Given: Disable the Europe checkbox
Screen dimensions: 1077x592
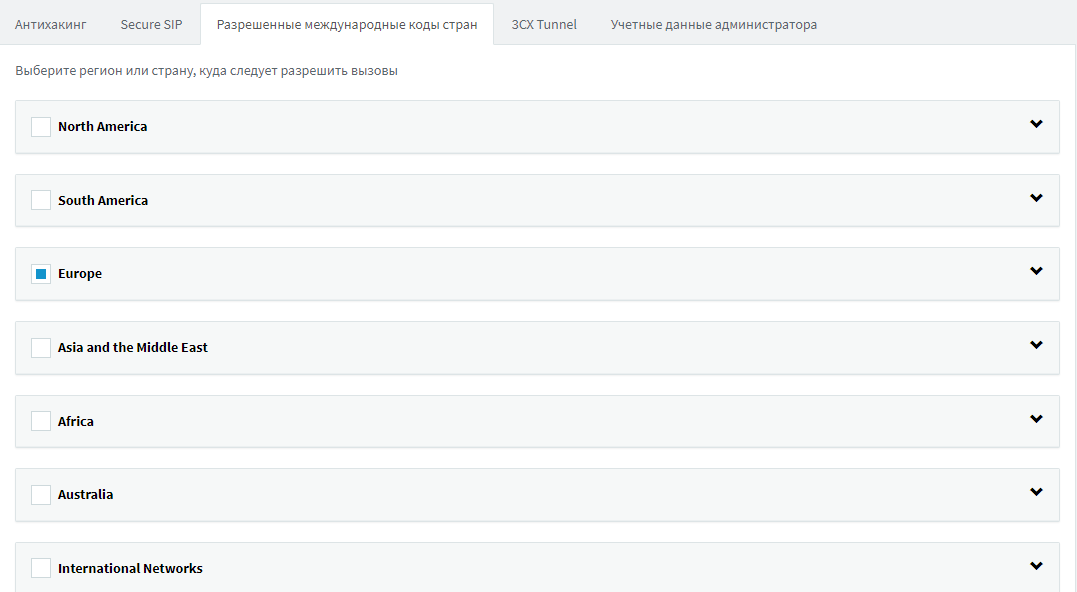Looking at the screenshot, I should pos(40,273).
